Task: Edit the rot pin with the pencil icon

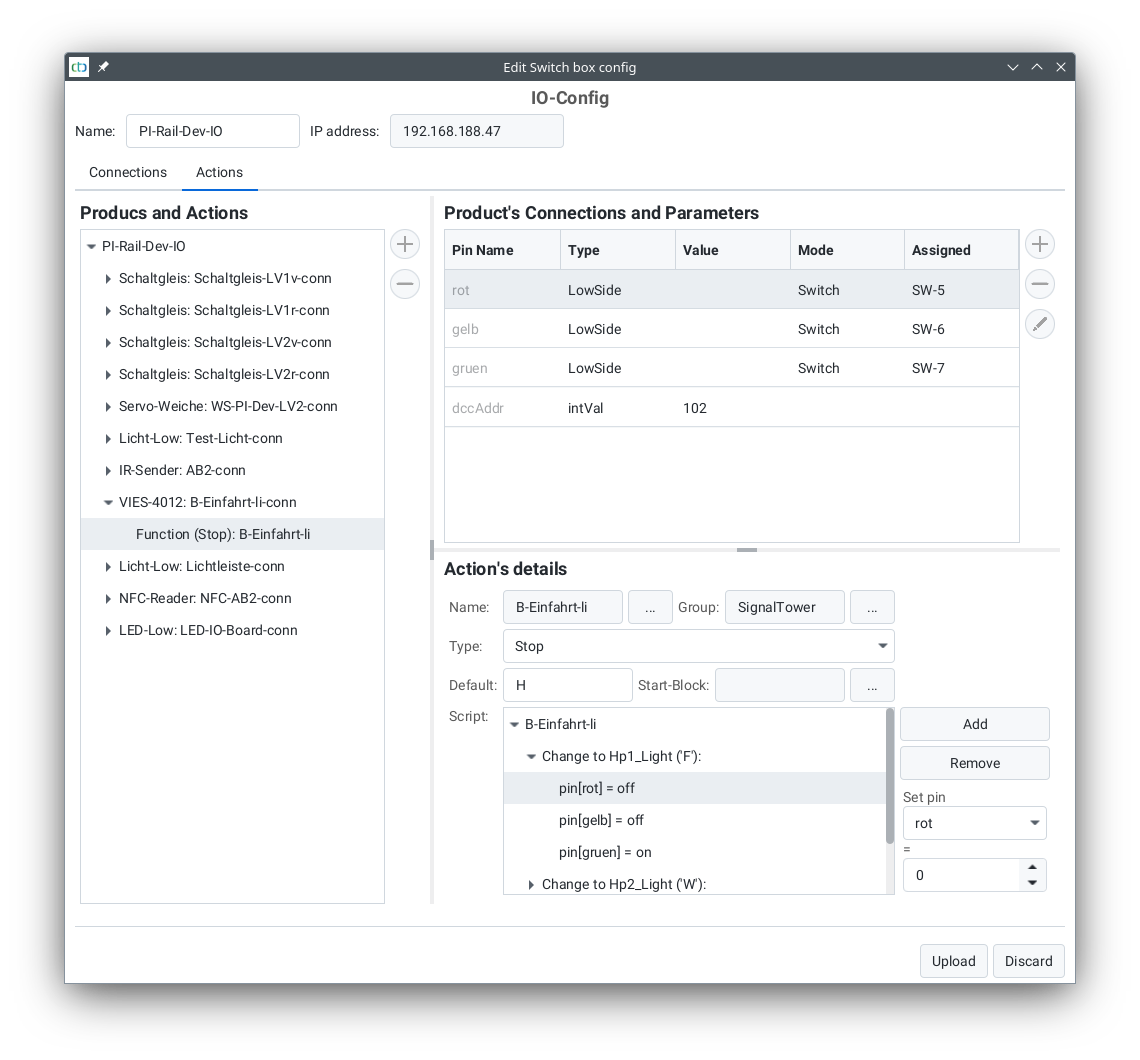Action: tap(1039, 323)
